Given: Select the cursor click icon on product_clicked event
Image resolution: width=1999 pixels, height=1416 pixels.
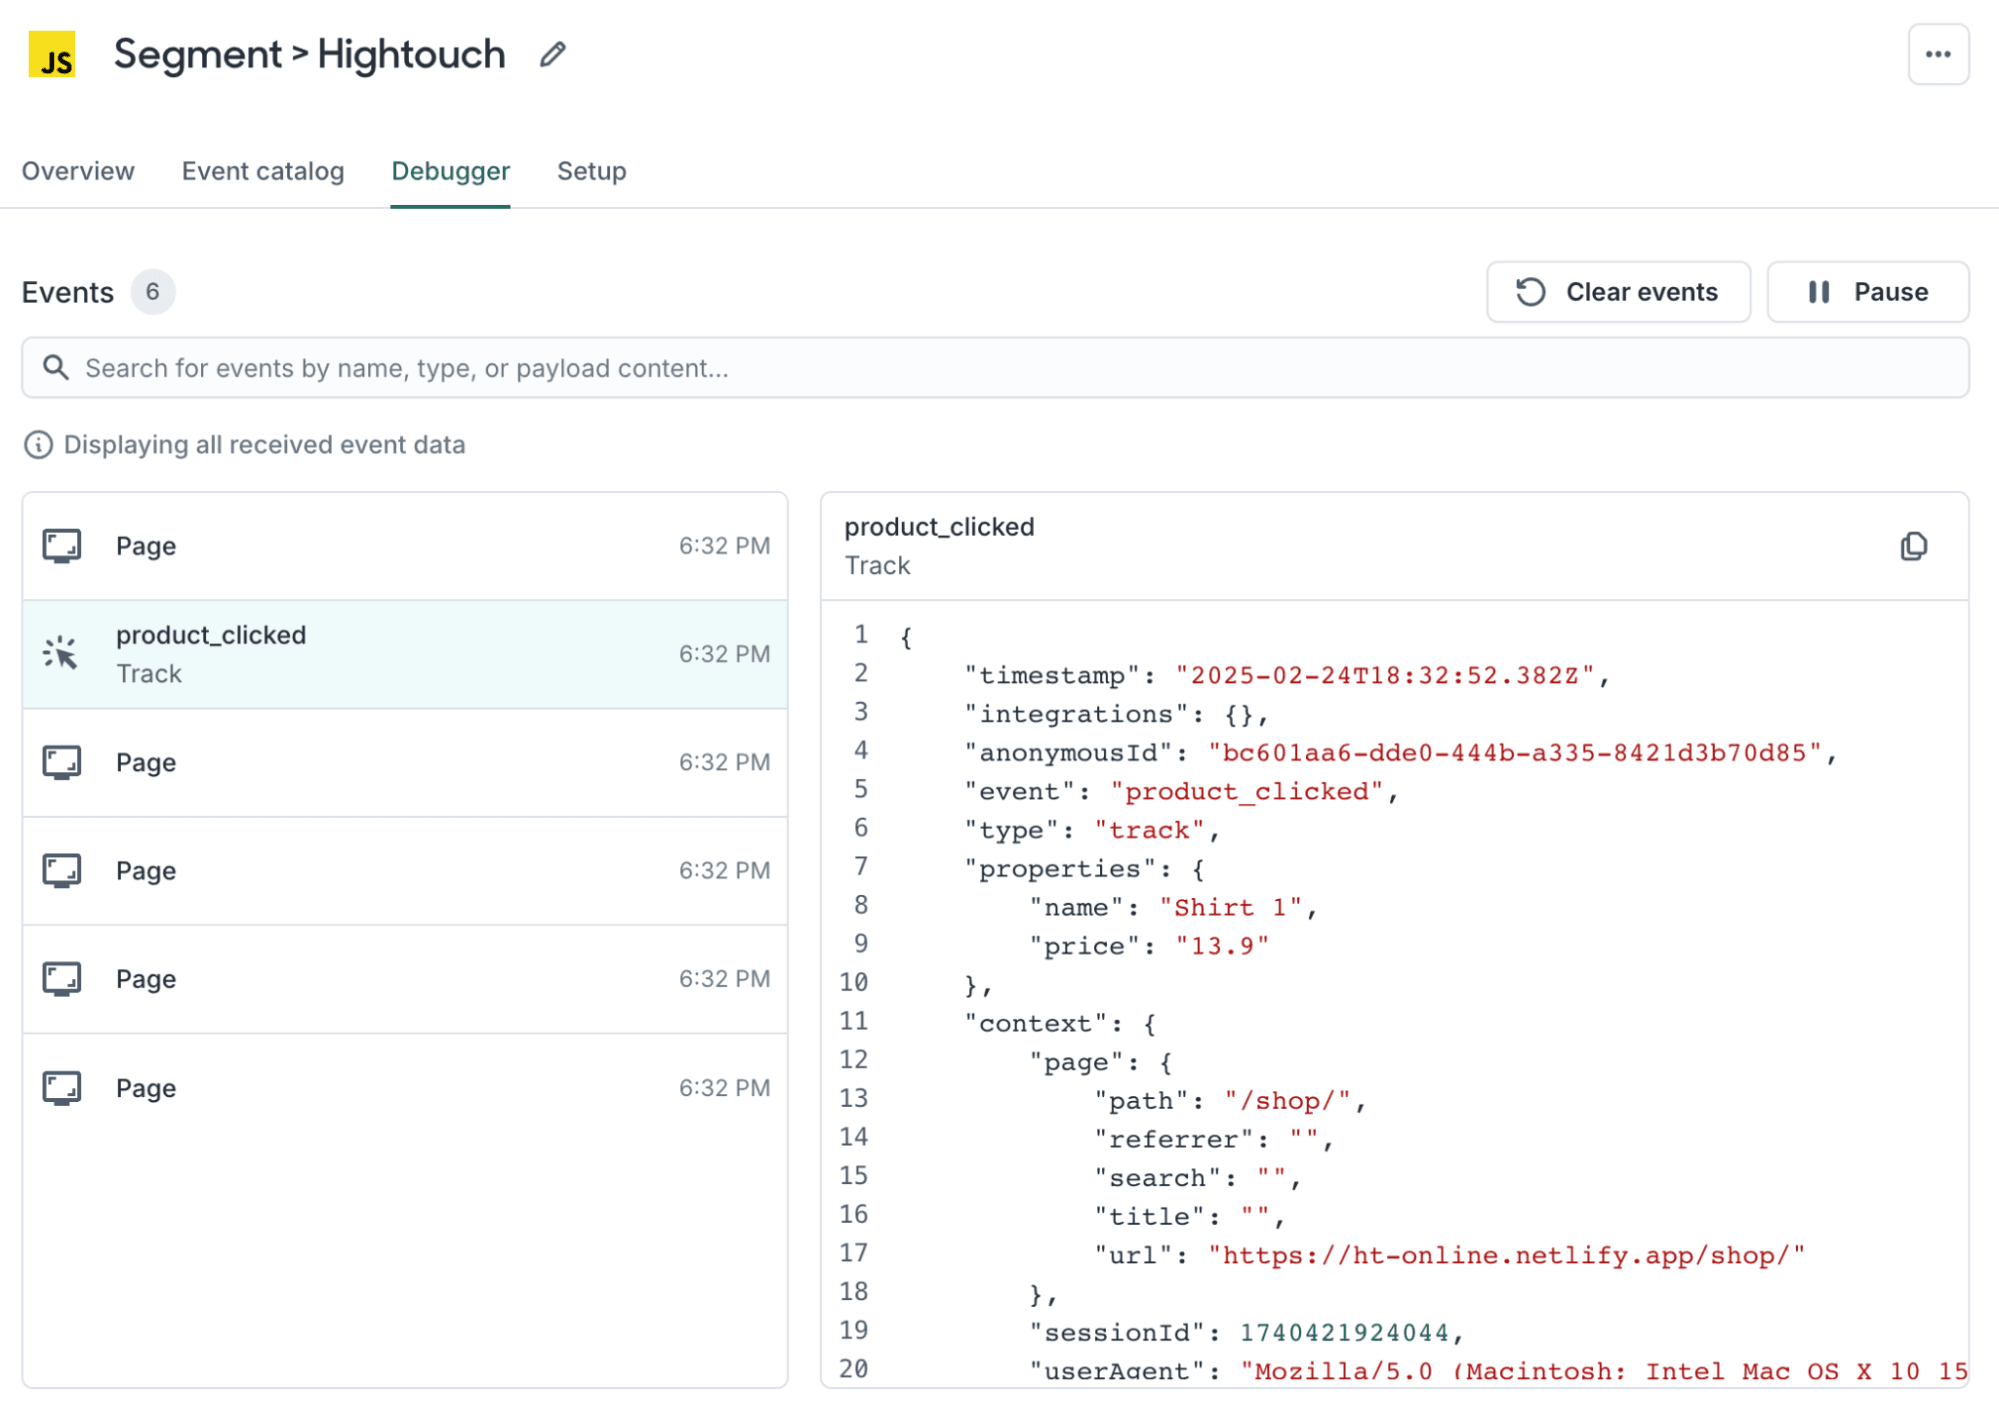Looking at the screenshot, I should tap(62, 653).
